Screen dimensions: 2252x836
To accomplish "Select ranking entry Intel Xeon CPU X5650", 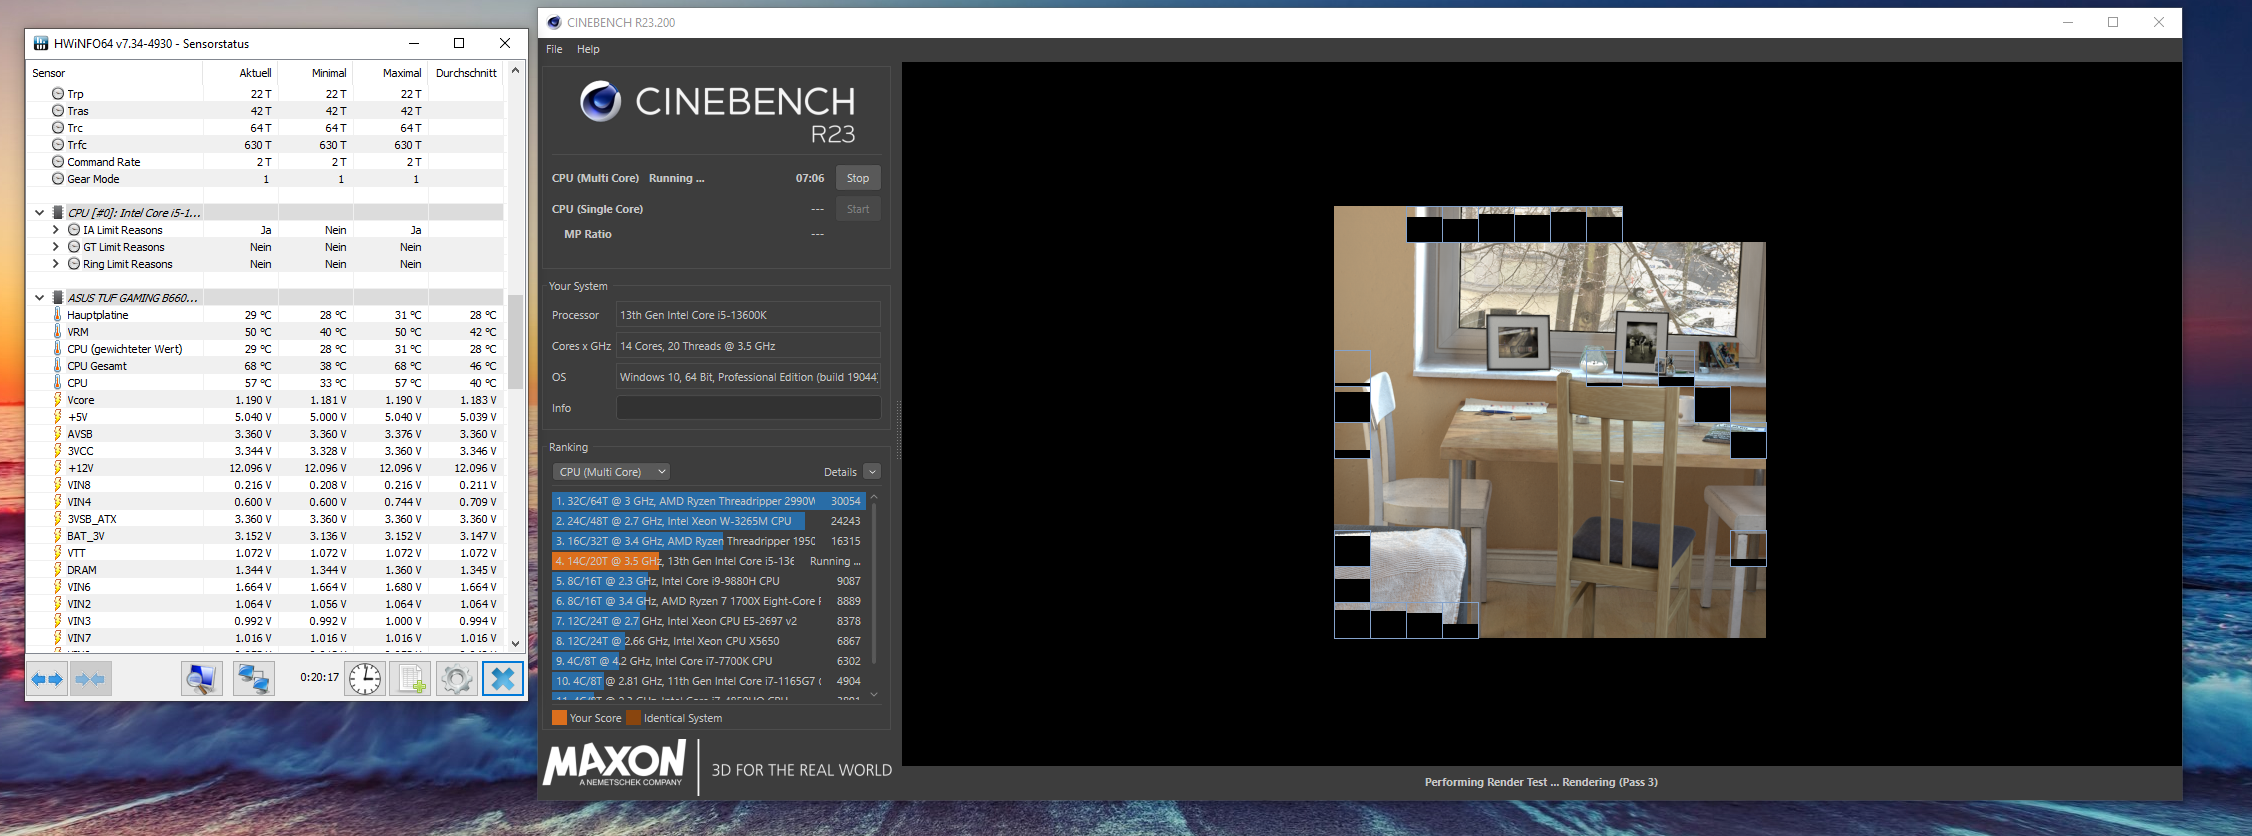I will pos(708,641).
